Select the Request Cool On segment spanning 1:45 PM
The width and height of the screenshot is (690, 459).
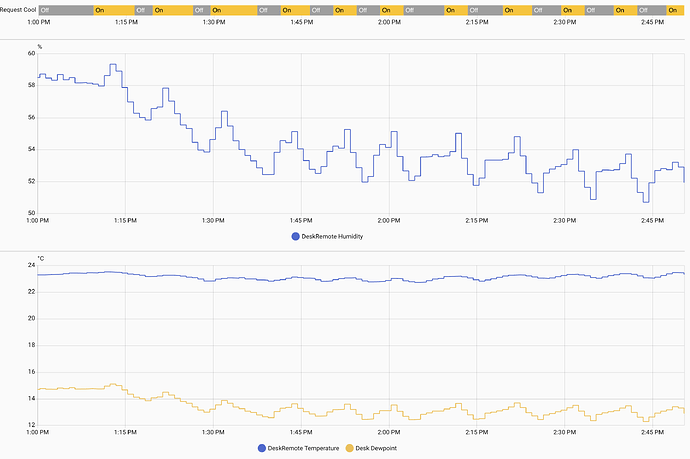pos(295,10)
